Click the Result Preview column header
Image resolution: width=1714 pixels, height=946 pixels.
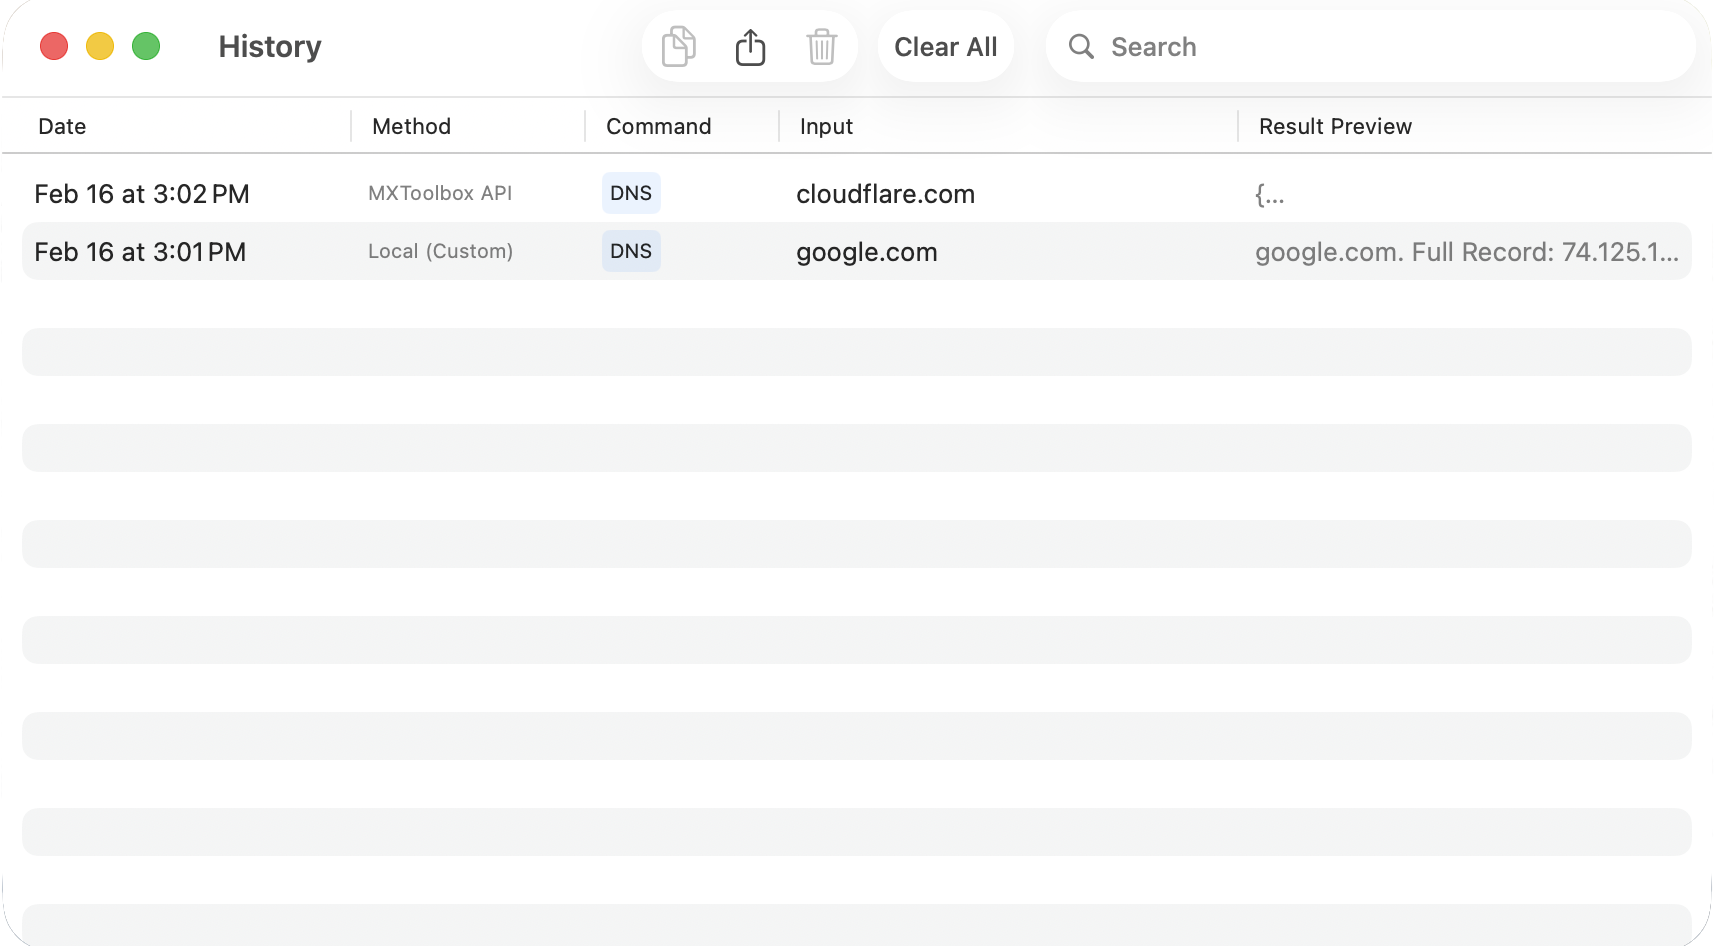click(x=1335, y=127)
